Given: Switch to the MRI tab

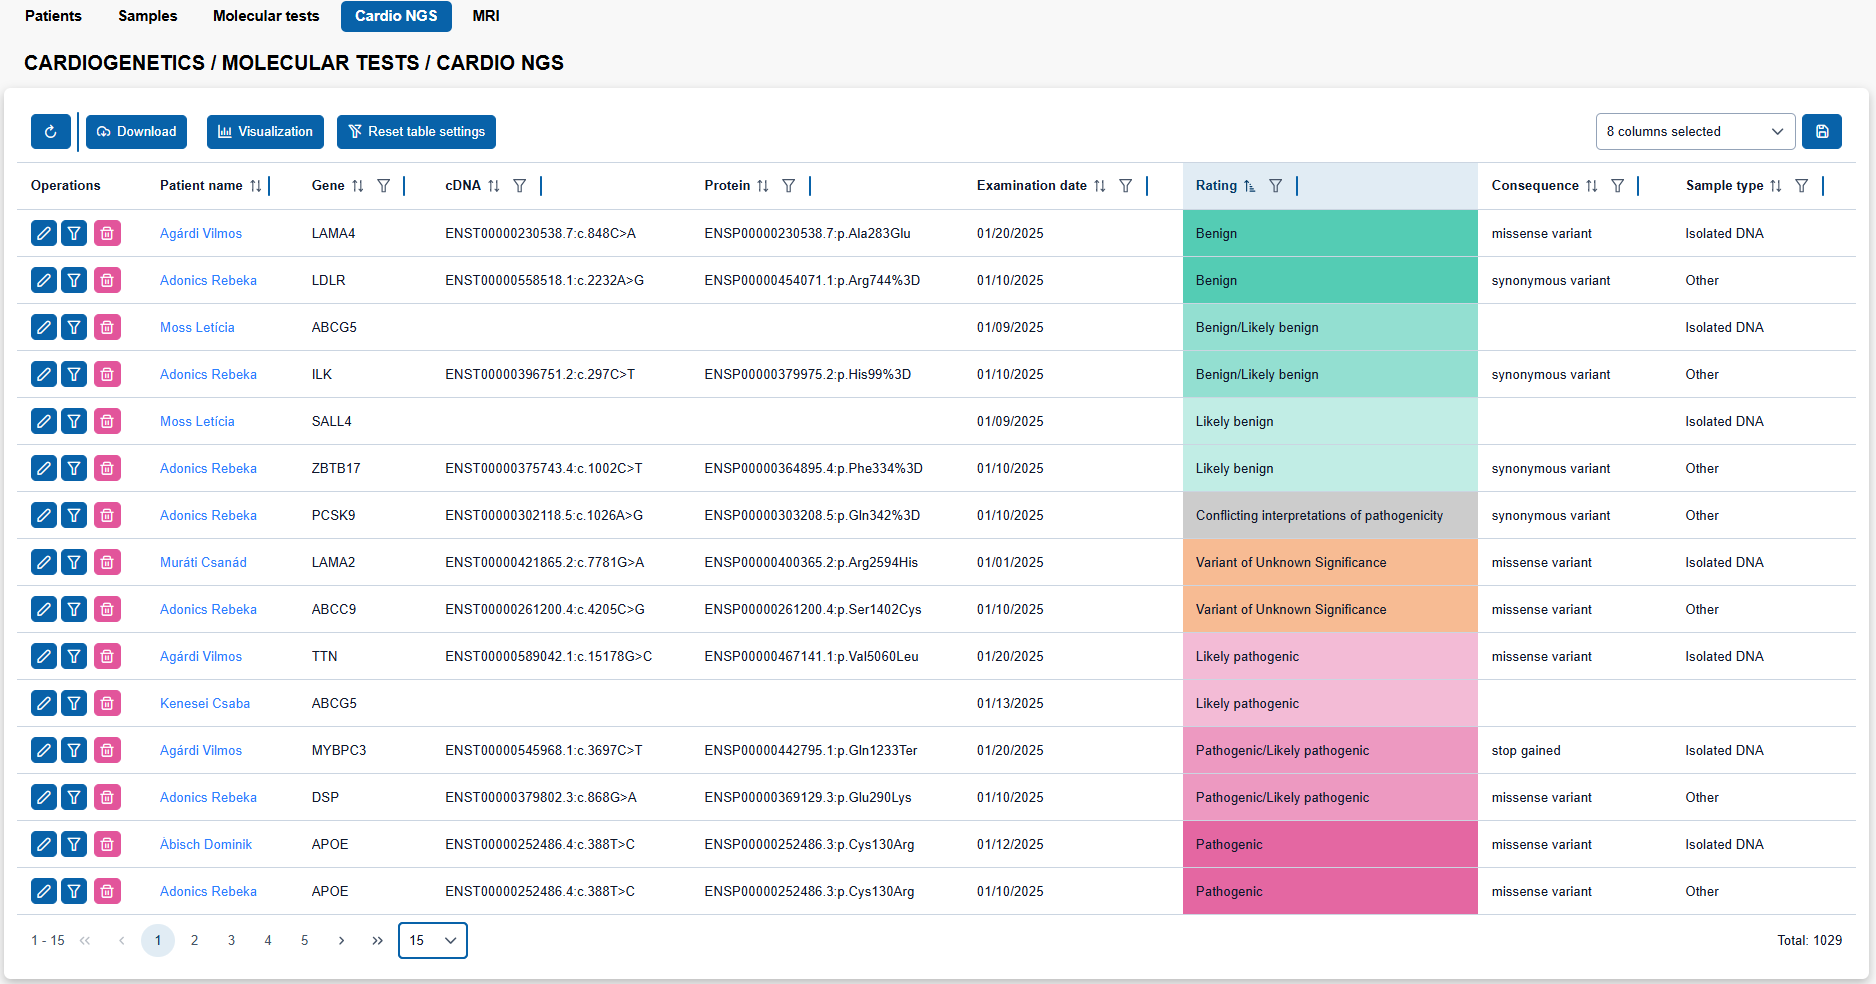Looking at the screenshot, I should pyautogui.click(x=486, y=16).
